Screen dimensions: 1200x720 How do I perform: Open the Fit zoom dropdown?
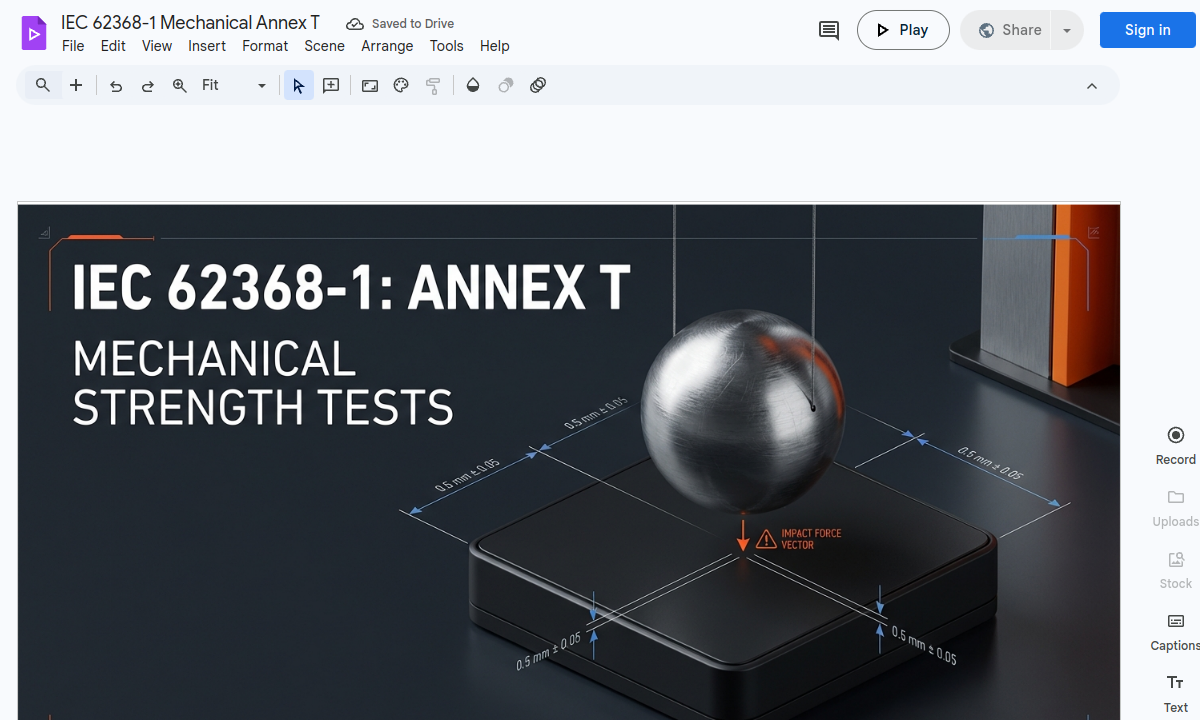coord(261,85)
